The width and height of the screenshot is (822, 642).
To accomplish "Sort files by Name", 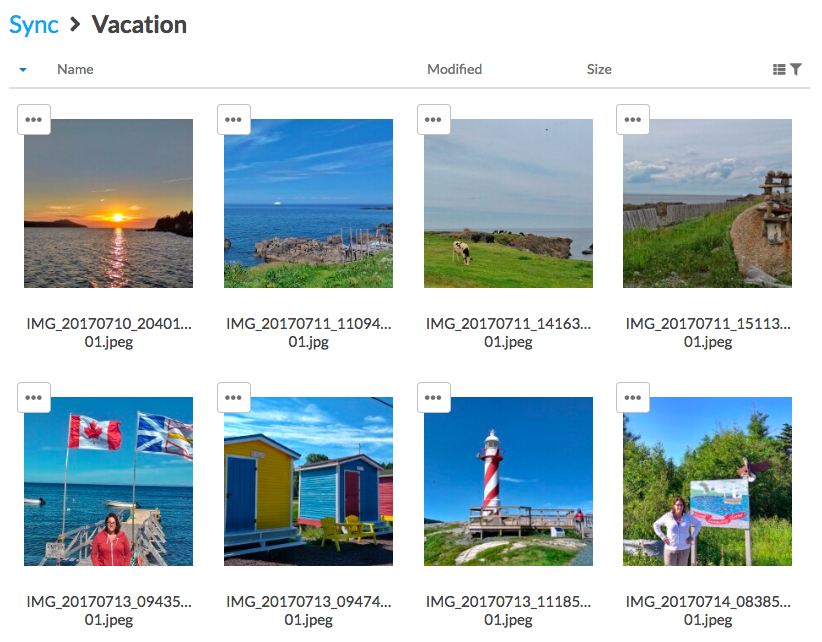I will tap(77, 69).
